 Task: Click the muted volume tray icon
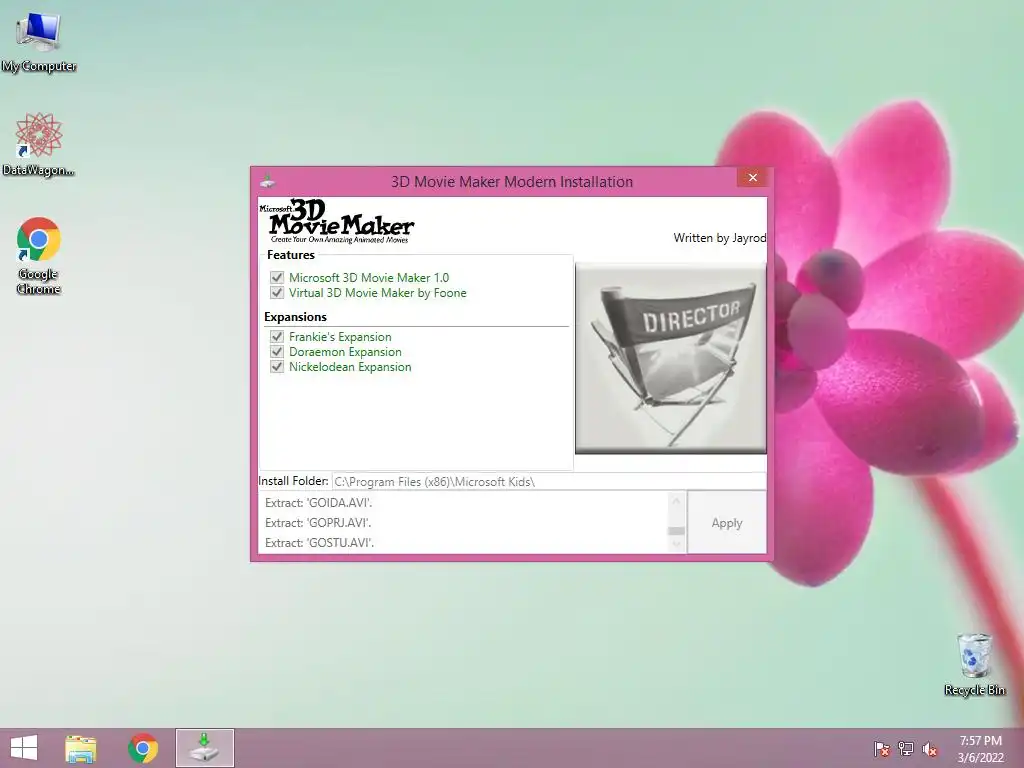(x=930, y=749)
